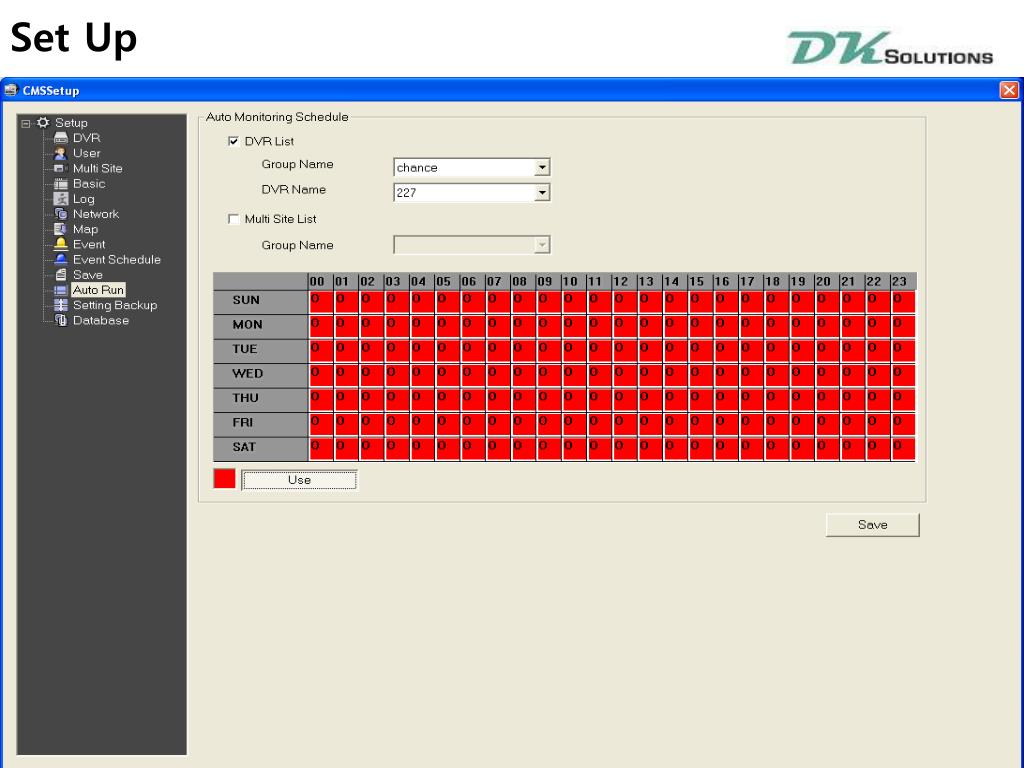The image size is (1024, 768).
Task: Click the DVR device icon in the tree
Action: click(61, 138)
